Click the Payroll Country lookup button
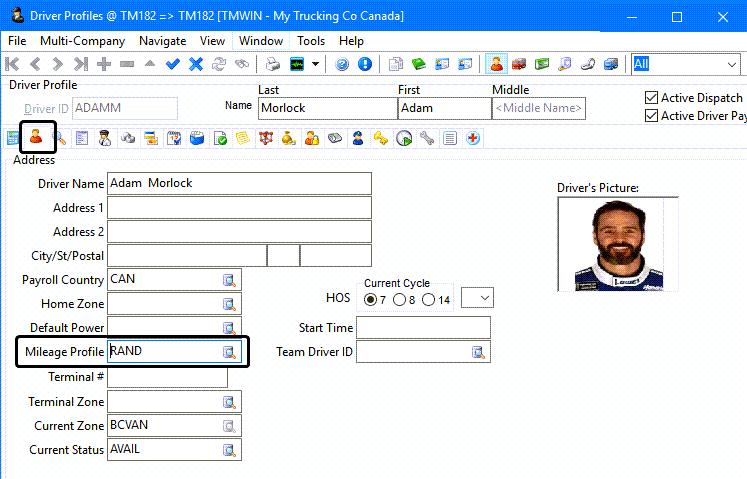747x479 pixels. [x=229, y=280]
